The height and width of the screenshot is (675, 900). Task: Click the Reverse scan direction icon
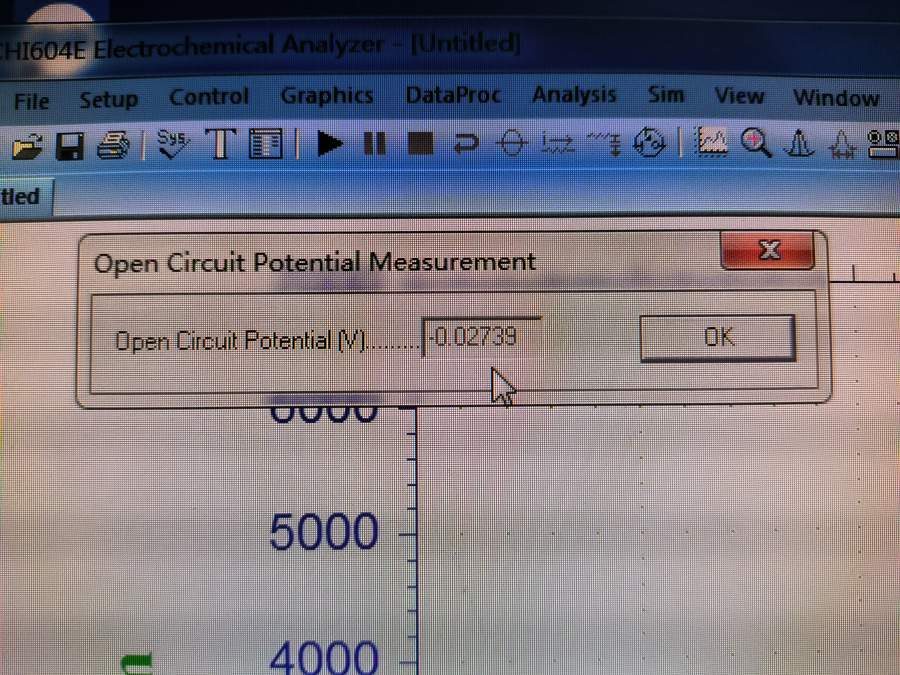[465, 144]
